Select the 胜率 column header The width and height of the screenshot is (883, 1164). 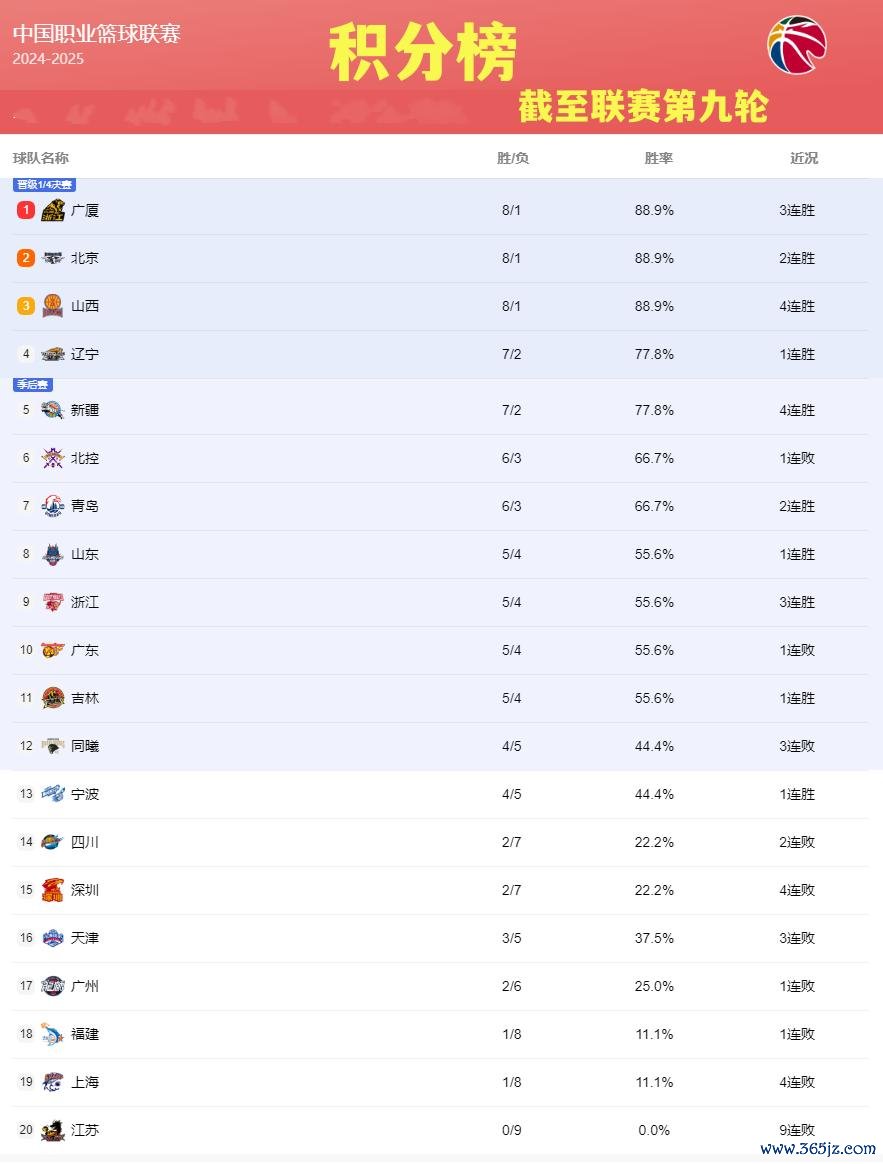pos(658,158)
